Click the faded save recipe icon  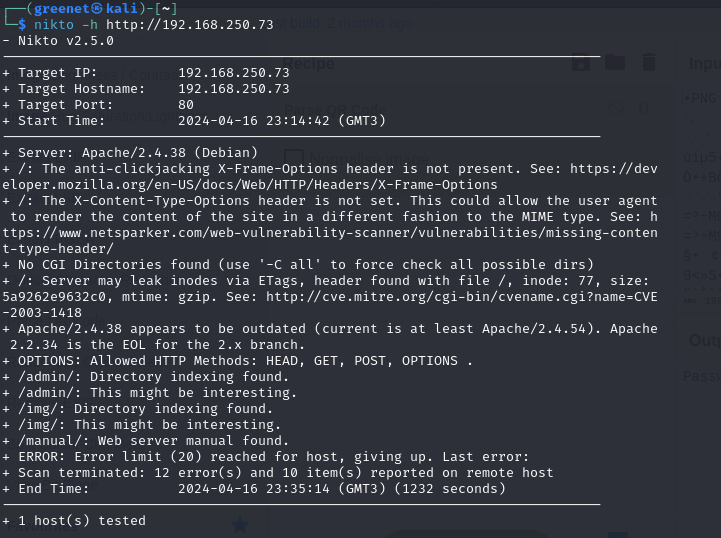click(580, 62)
